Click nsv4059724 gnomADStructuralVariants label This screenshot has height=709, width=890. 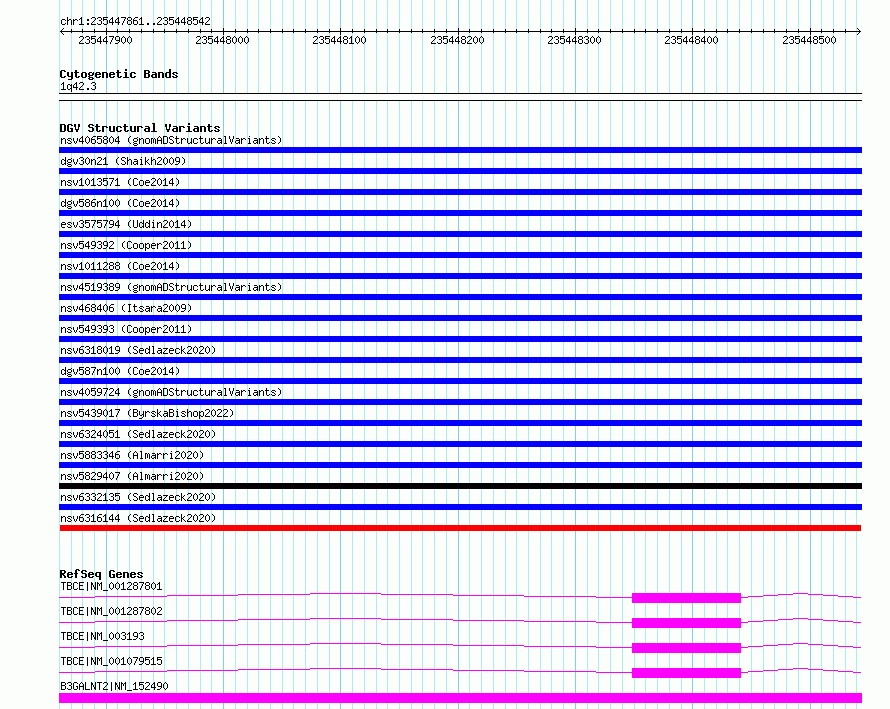171,392
